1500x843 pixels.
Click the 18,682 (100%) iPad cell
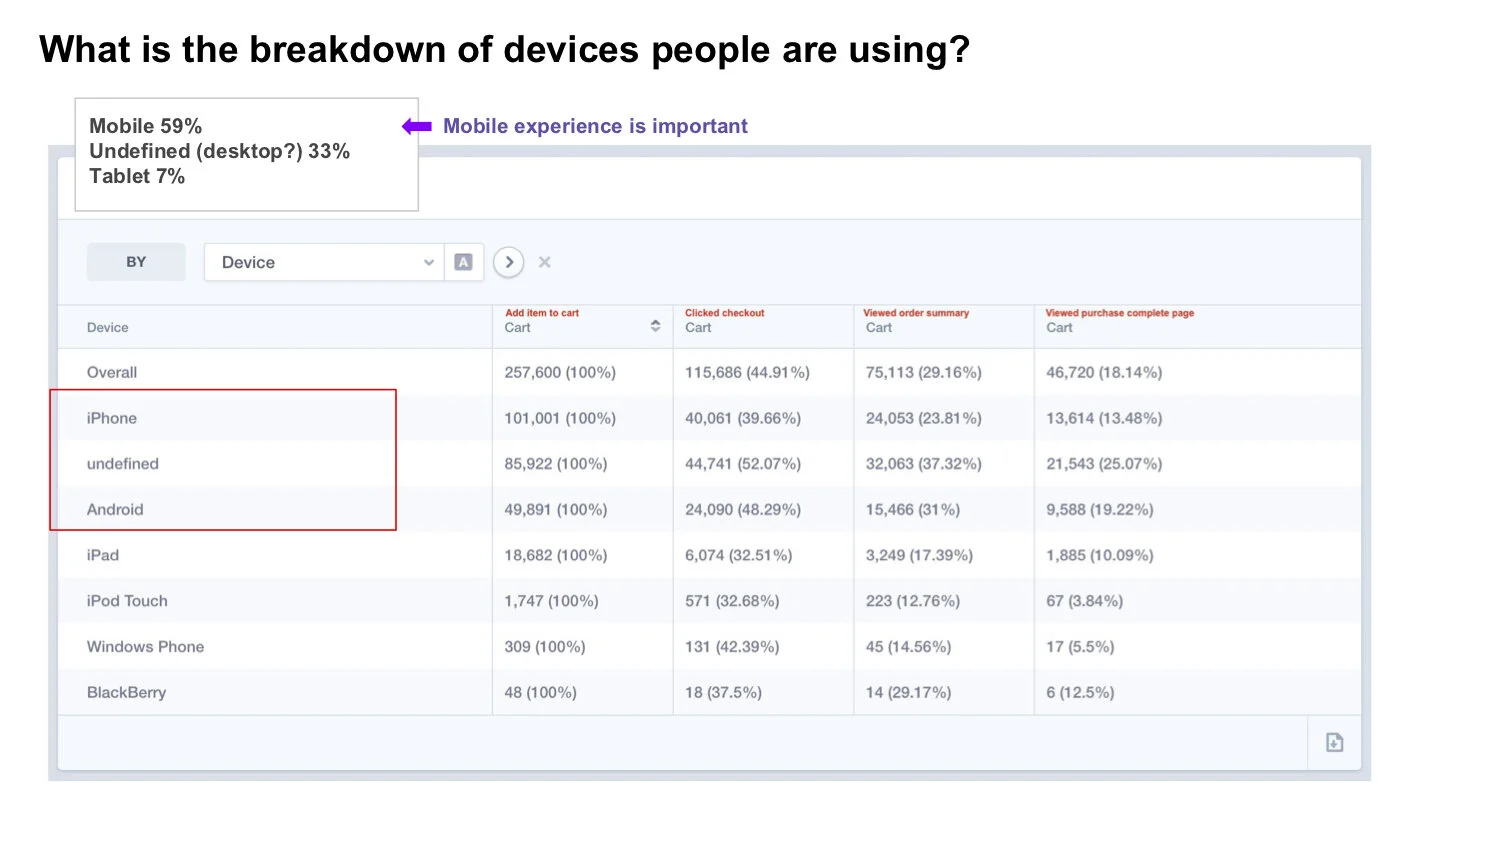(556, 555)
